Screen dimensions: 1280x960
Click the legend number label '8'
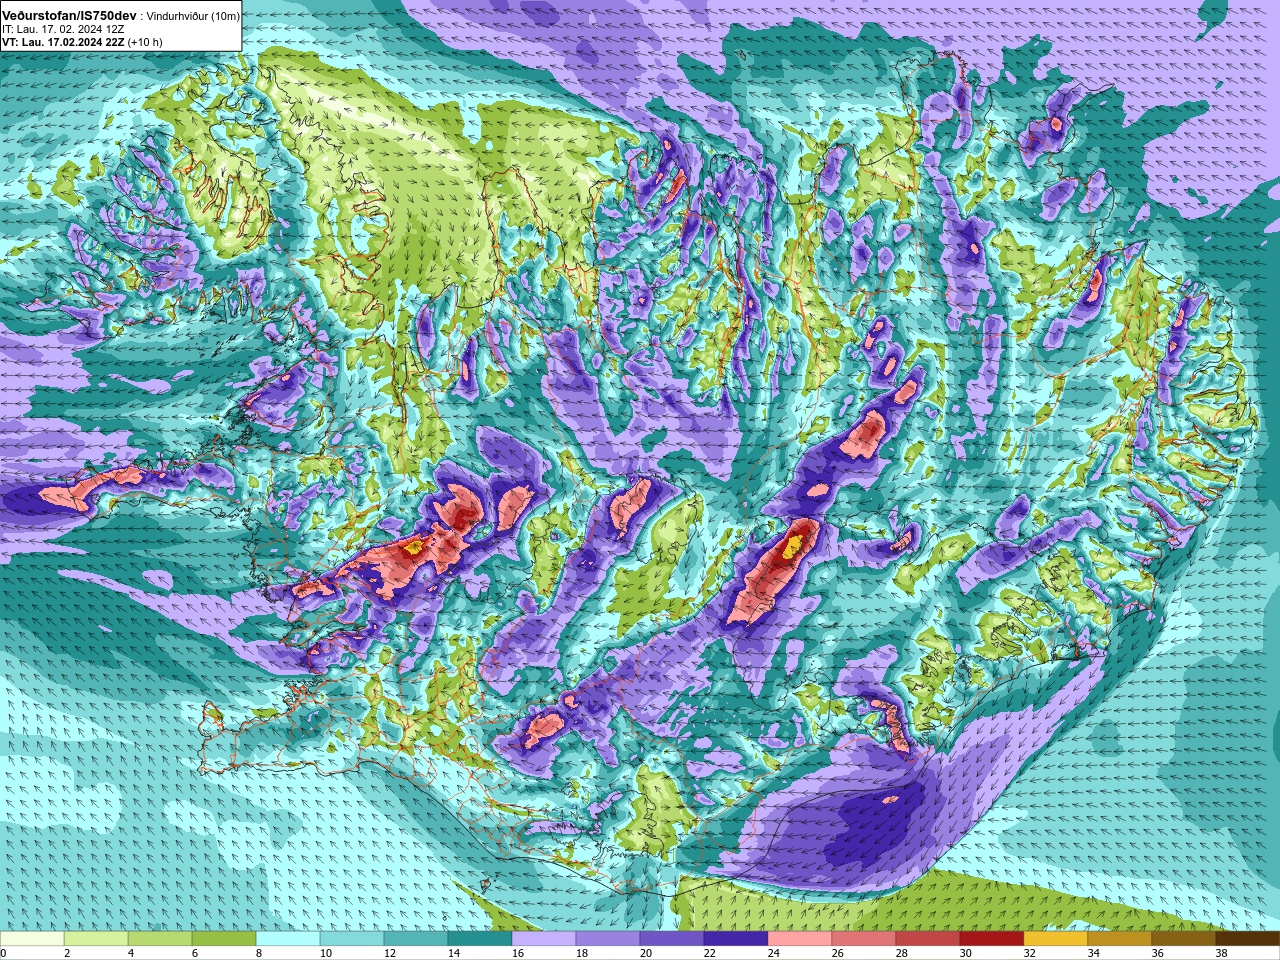pyautogui.click(x=258, y=954)
